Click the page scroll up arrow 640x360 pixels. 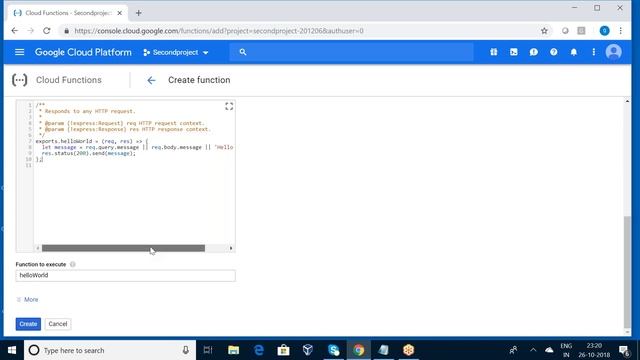coord(627,101)
